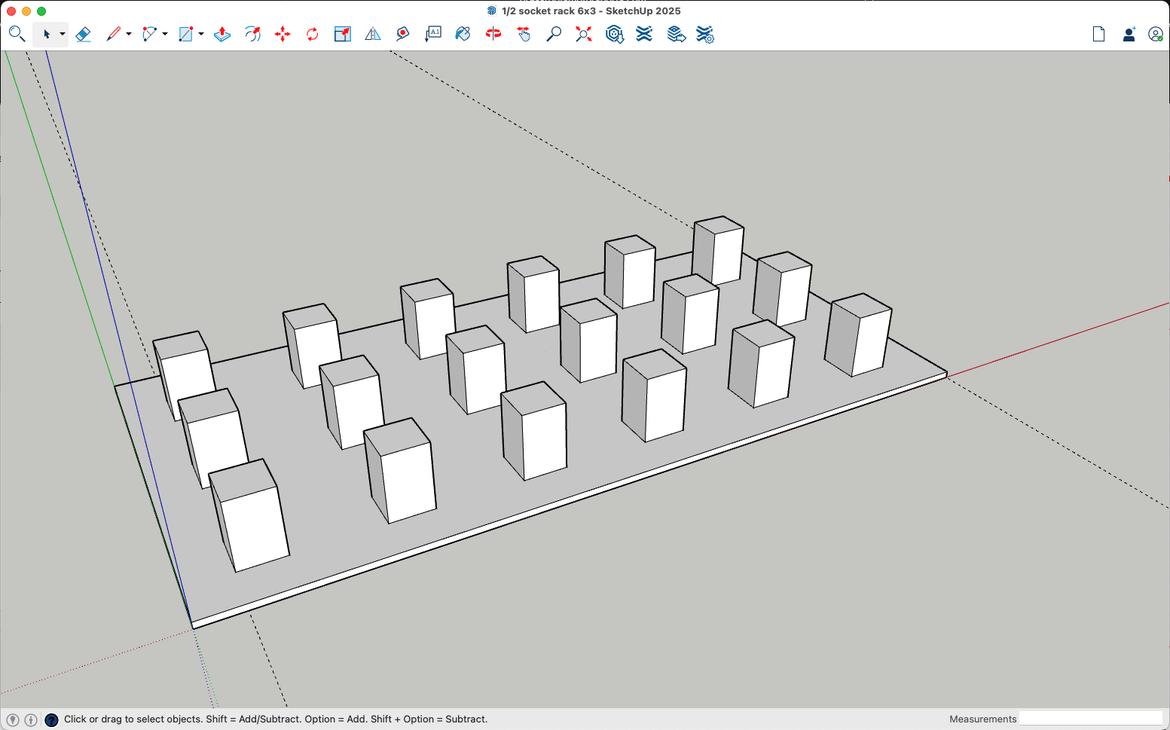Activate the Push/Pull tool

coord(222,34)
